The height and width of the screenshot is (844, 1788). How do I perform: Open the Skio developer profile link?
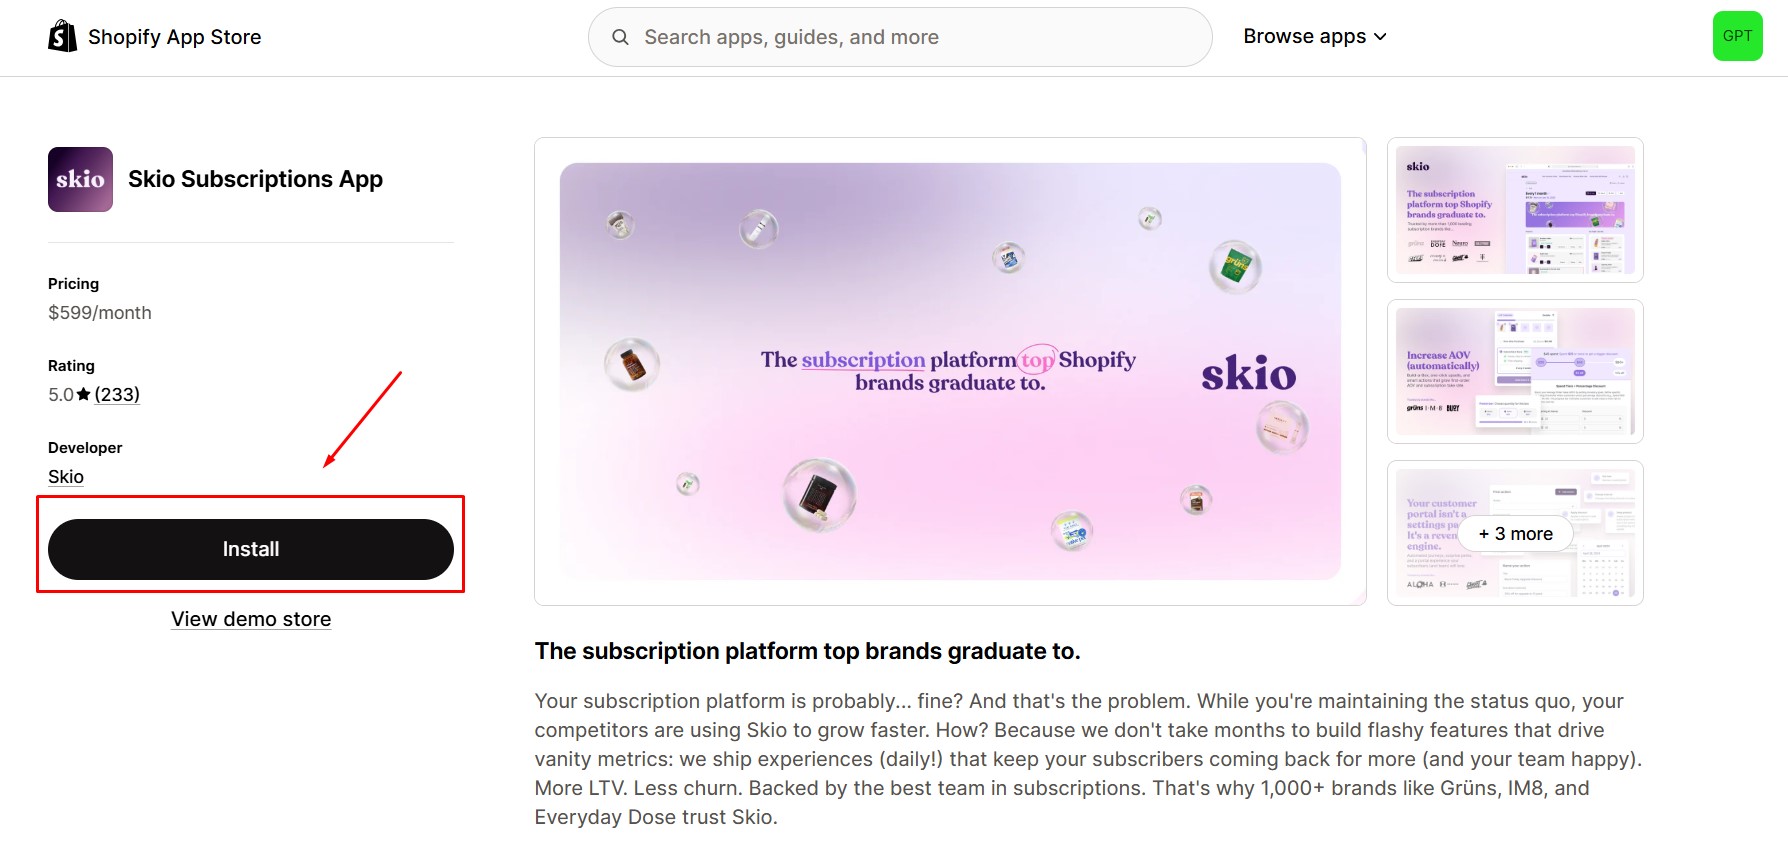point(65,476)
